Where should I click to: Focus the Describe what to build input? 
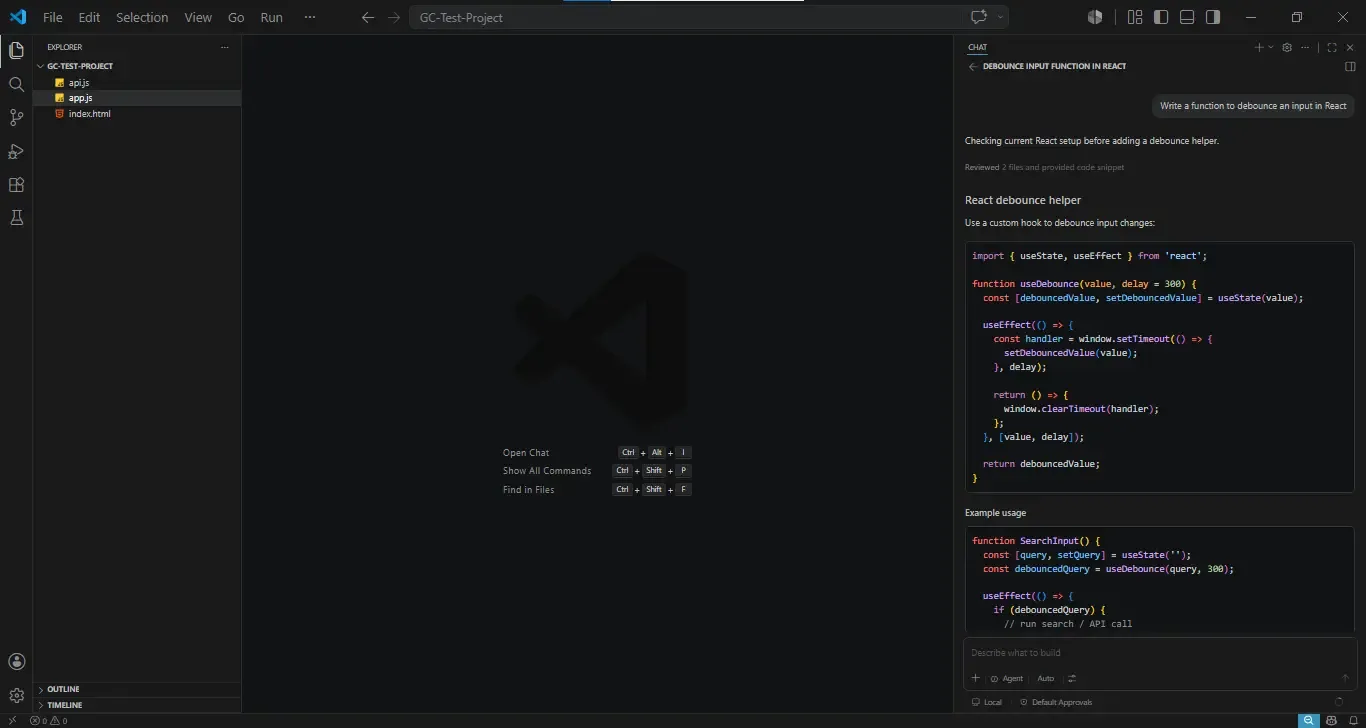[1160, 653]
